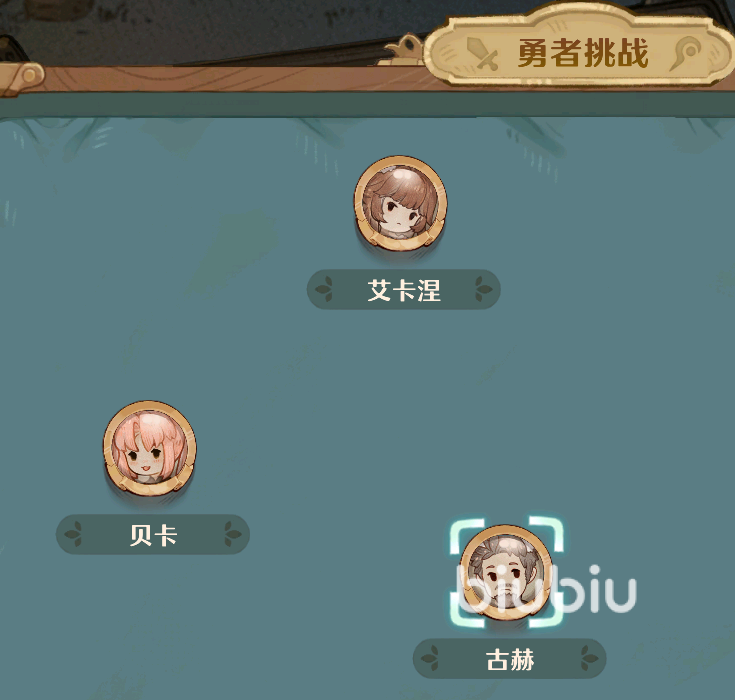
Task: Click the sword icon on the banner
Action: 482,54
